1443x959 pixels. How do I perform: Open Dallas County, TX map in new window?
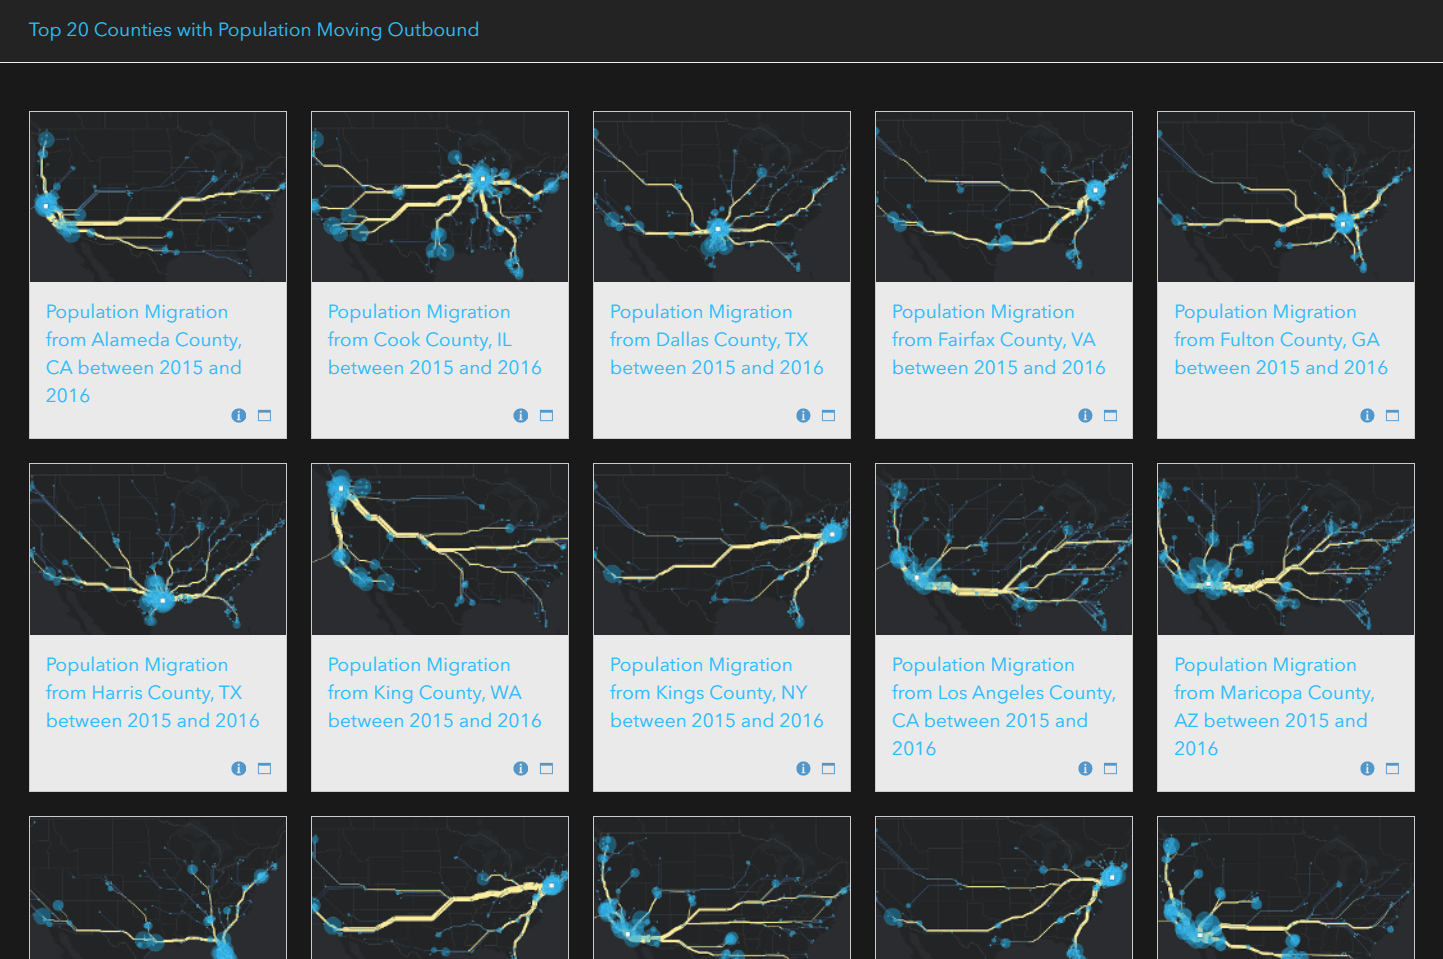click(x=829, y=416)
